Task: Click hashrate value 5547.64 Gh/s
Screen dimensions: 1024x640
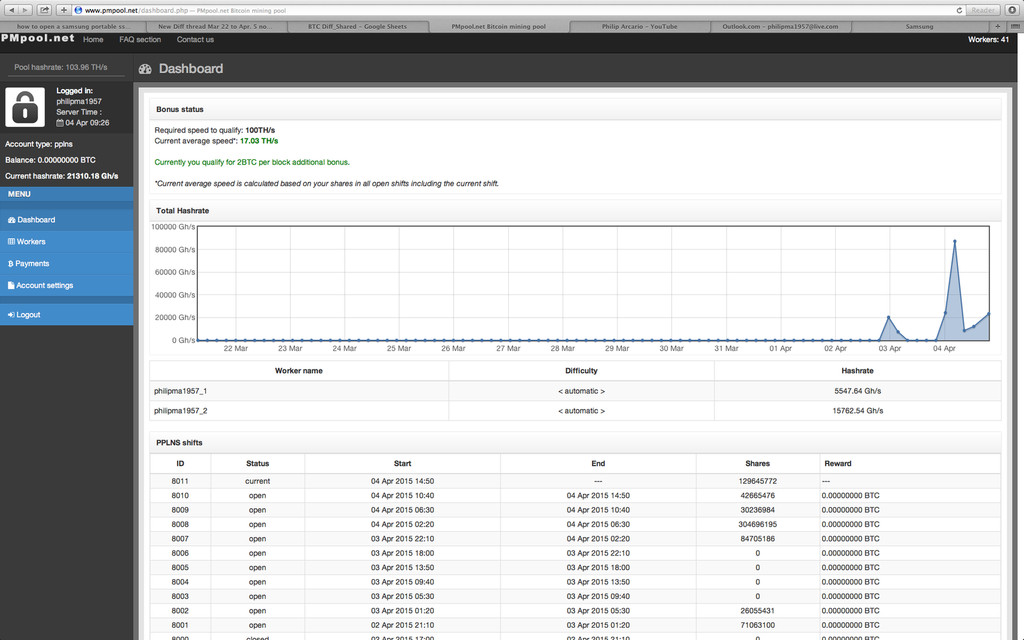Action: [857, 391]
